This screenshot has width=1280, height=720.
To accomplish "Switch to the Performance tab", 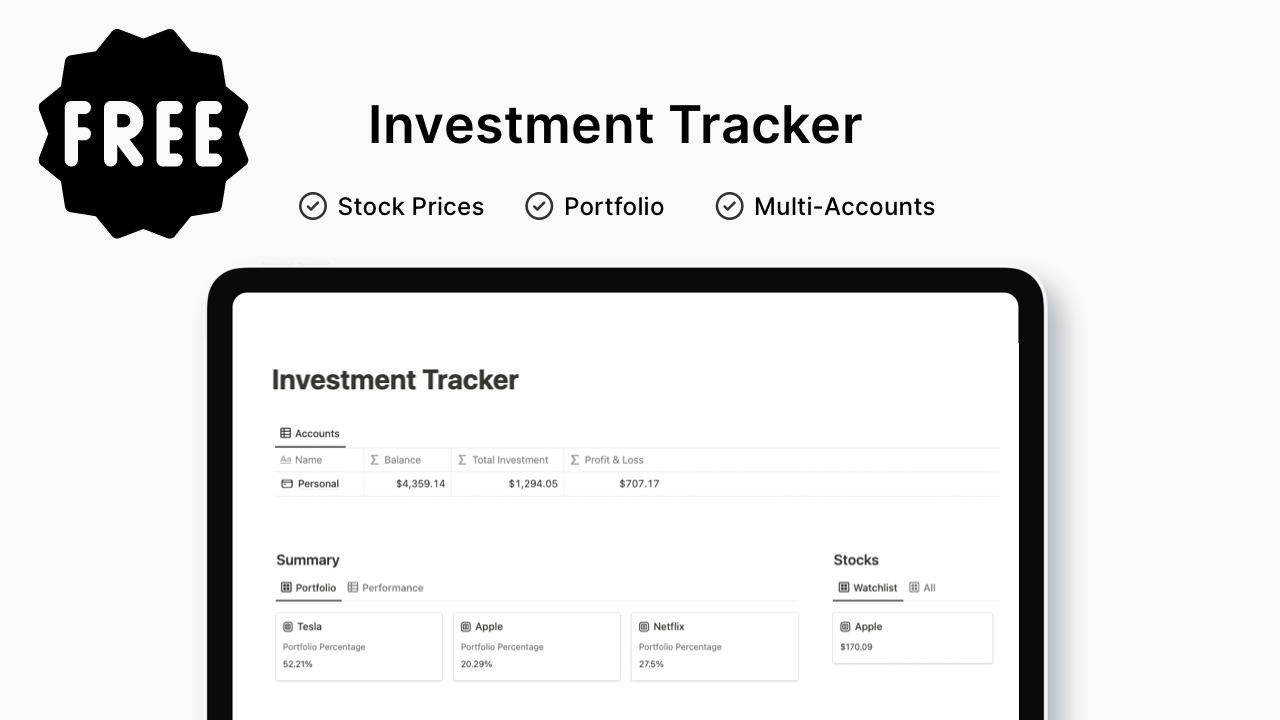I will click(x=385, y=587).
